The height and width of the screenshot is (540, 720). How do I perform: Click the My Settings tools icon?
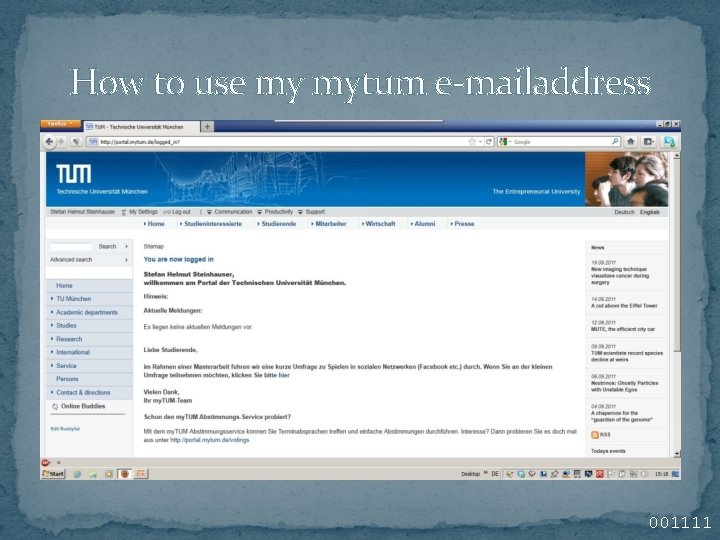click(124, 212)
